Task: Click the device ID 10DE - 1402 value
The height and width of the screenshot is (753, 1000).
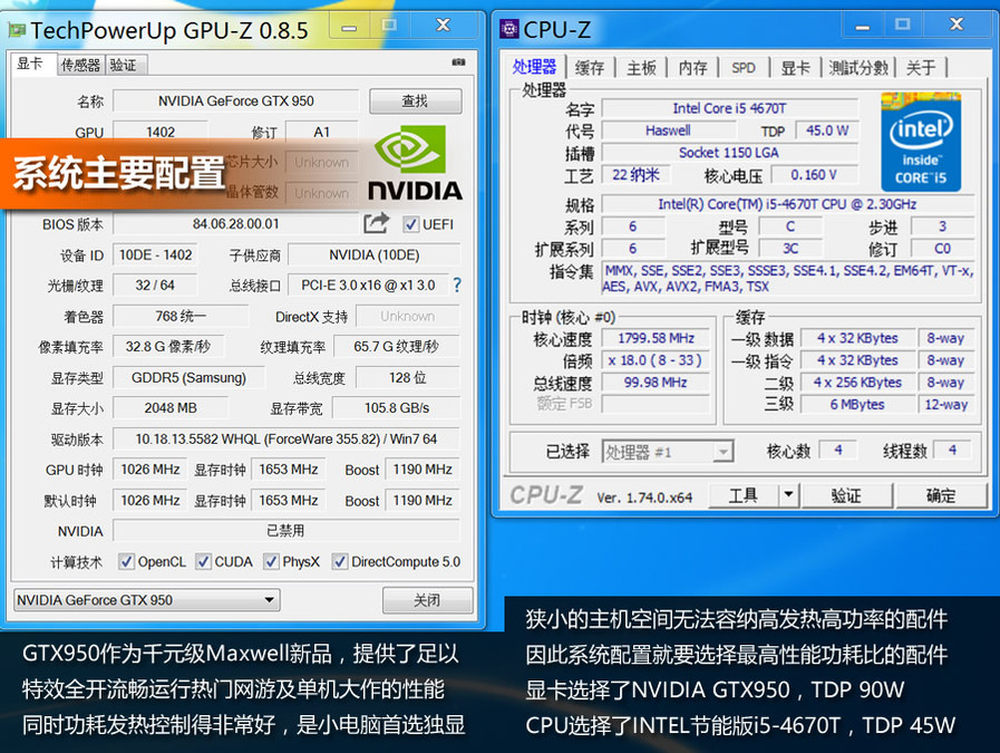Action: tap(156, 255)
